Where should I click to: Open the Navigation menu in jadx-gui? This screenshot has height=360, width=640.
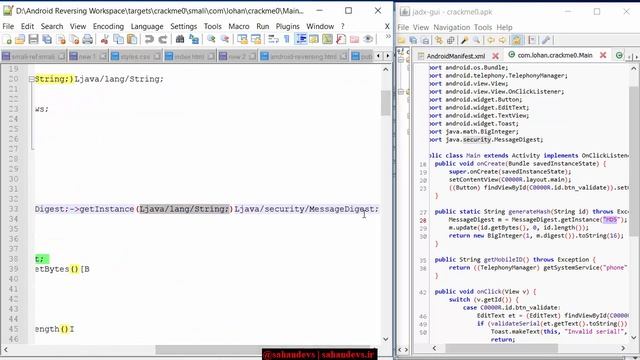pyautogui.click(x=451, y=27)
